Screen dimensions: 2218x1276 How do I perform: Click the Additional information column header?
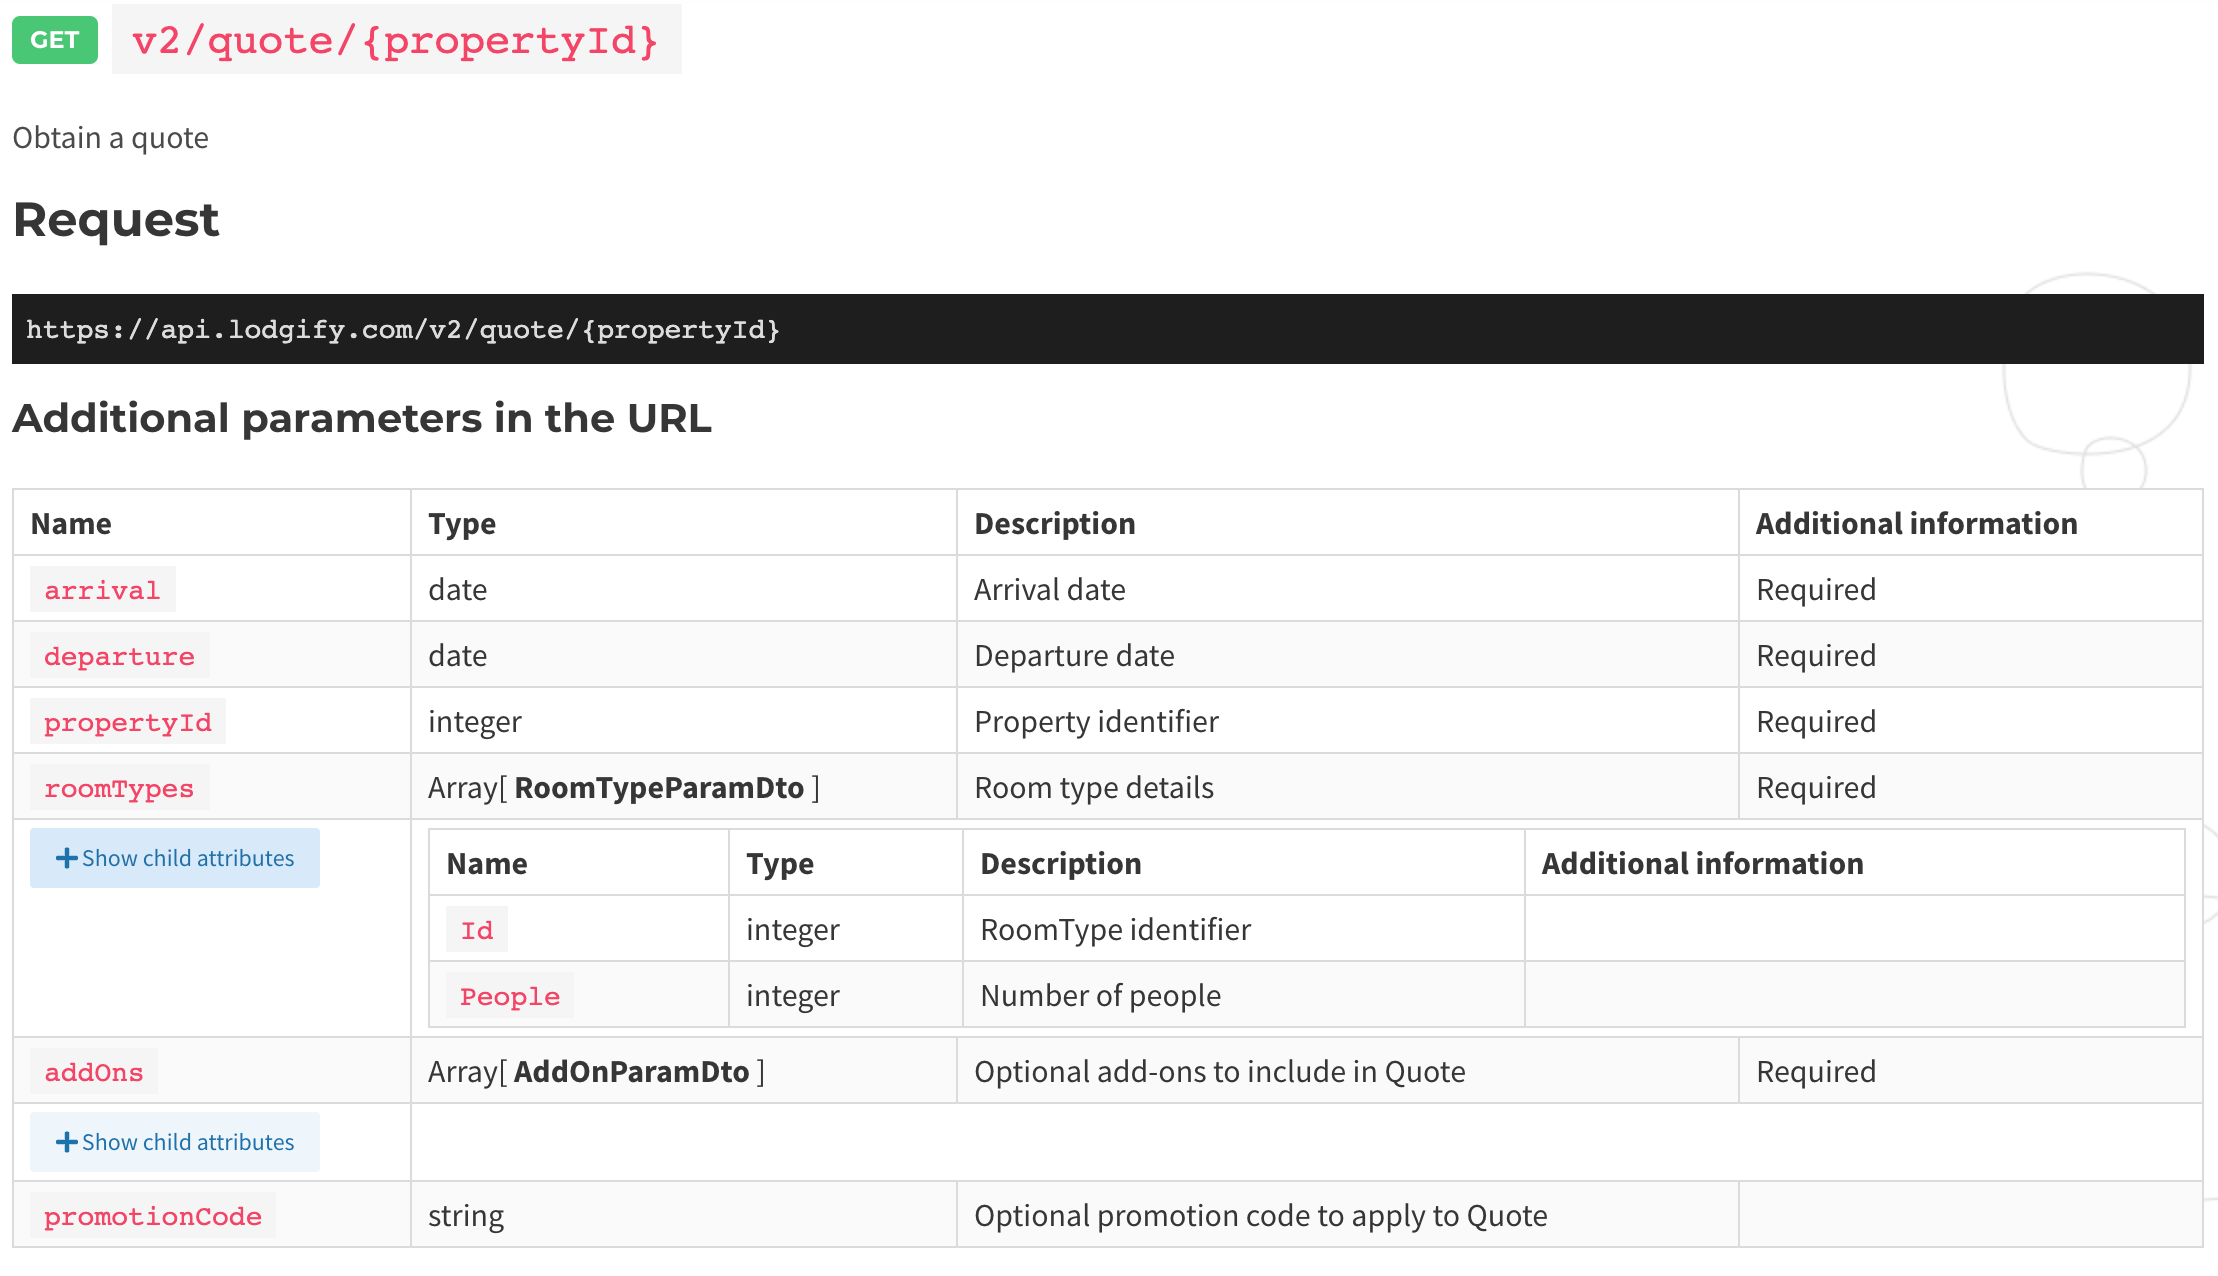[x=1916, y=524]
